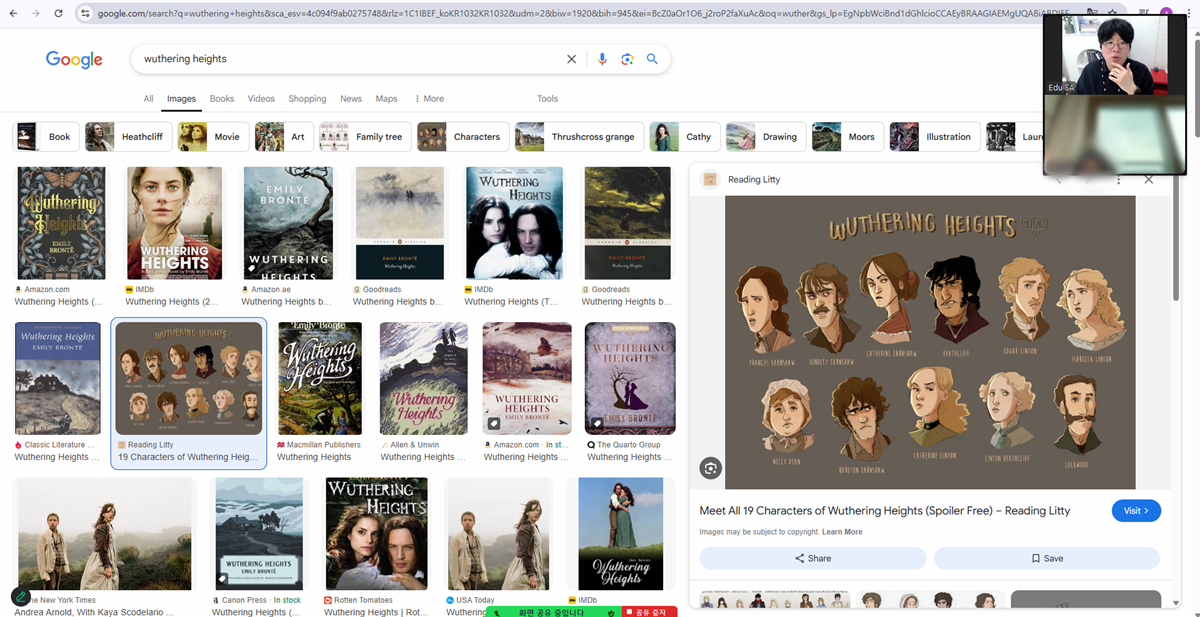Switch to the Videos tab

coord(261,99)
